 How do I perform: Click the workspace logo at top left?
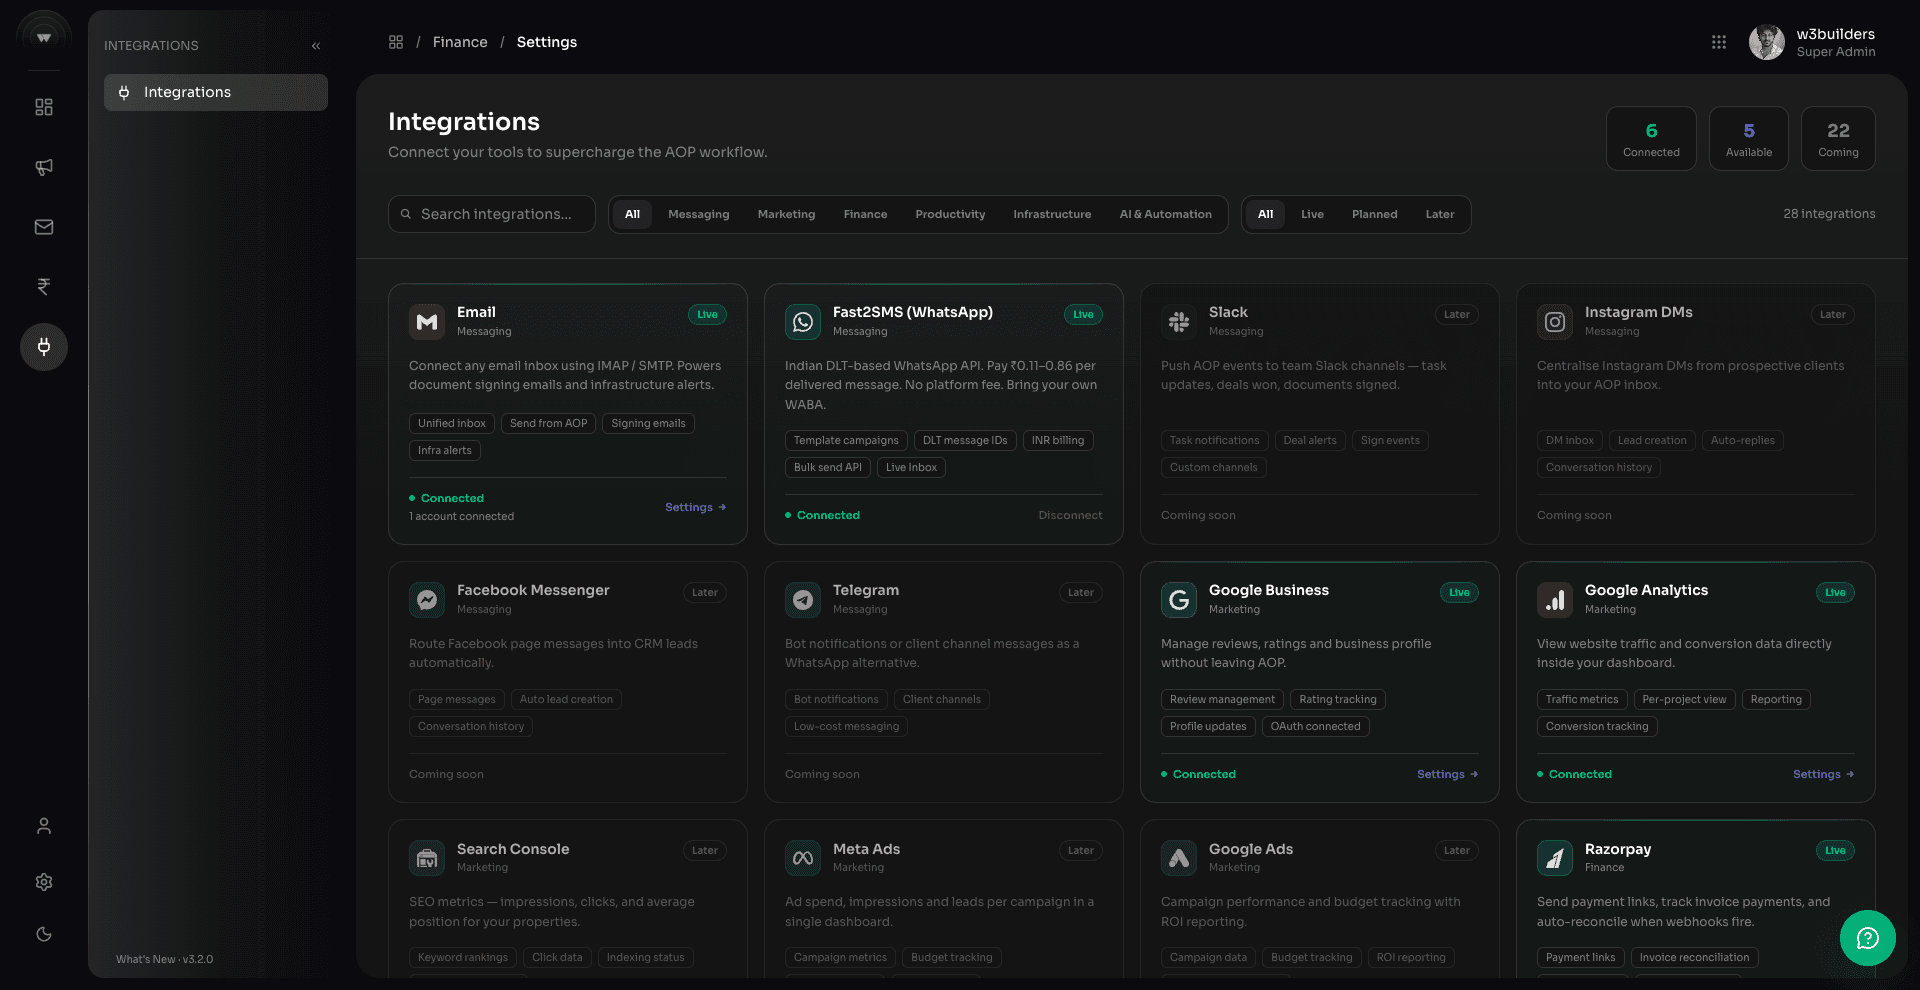click(44, 37)
